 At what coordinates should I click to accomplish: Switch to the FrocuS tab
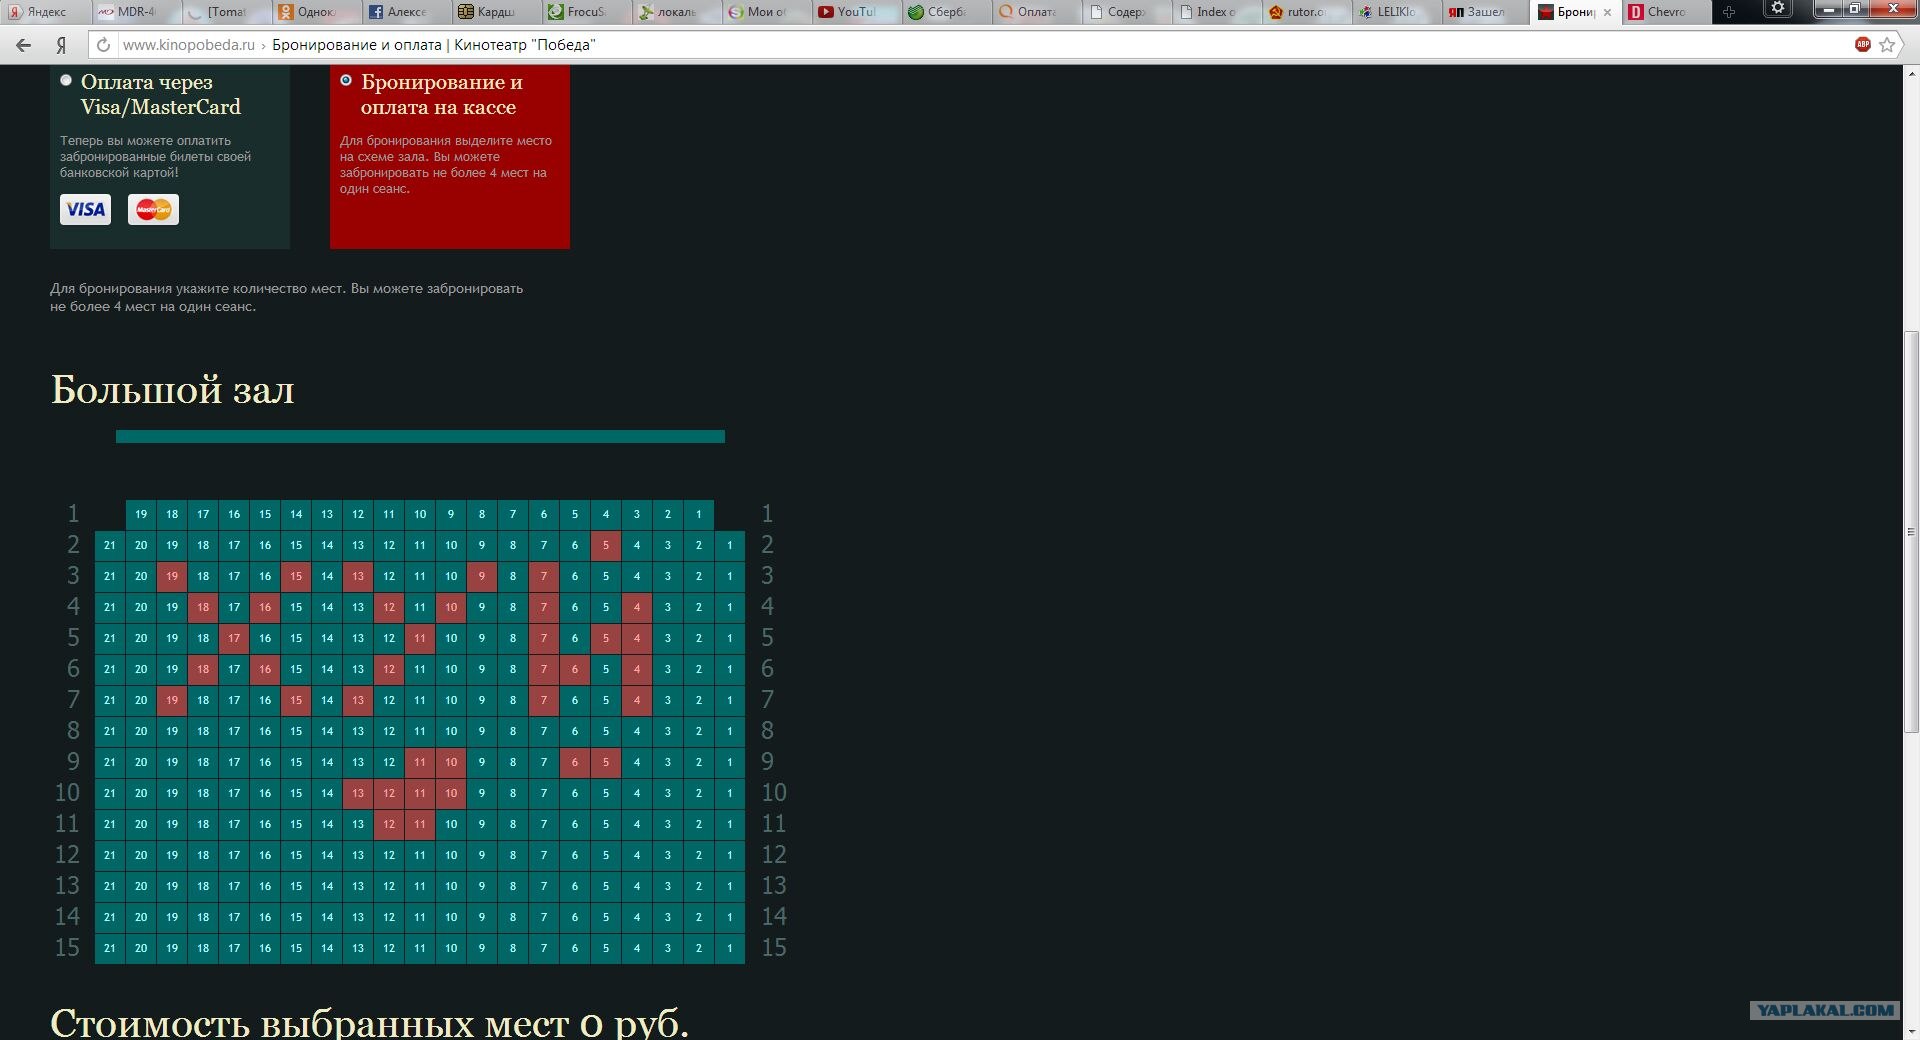click(x=586, y=12)
